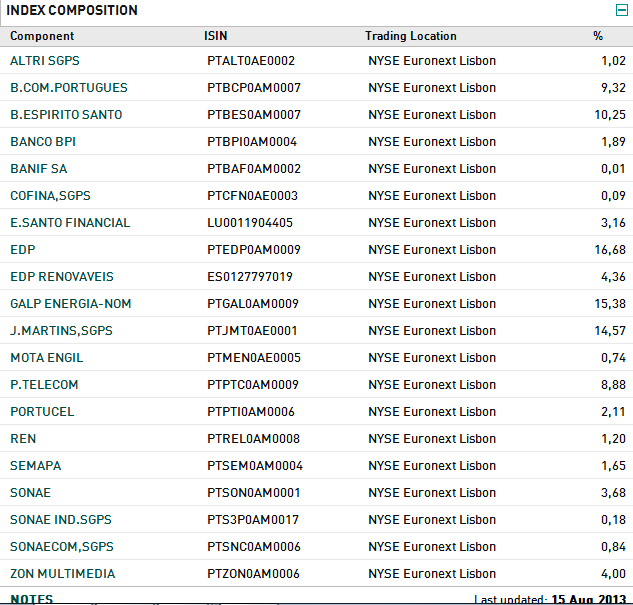Click the 3,68 weight for SONAE
Screen dimensions: 633x605
(x=613, y=493)
